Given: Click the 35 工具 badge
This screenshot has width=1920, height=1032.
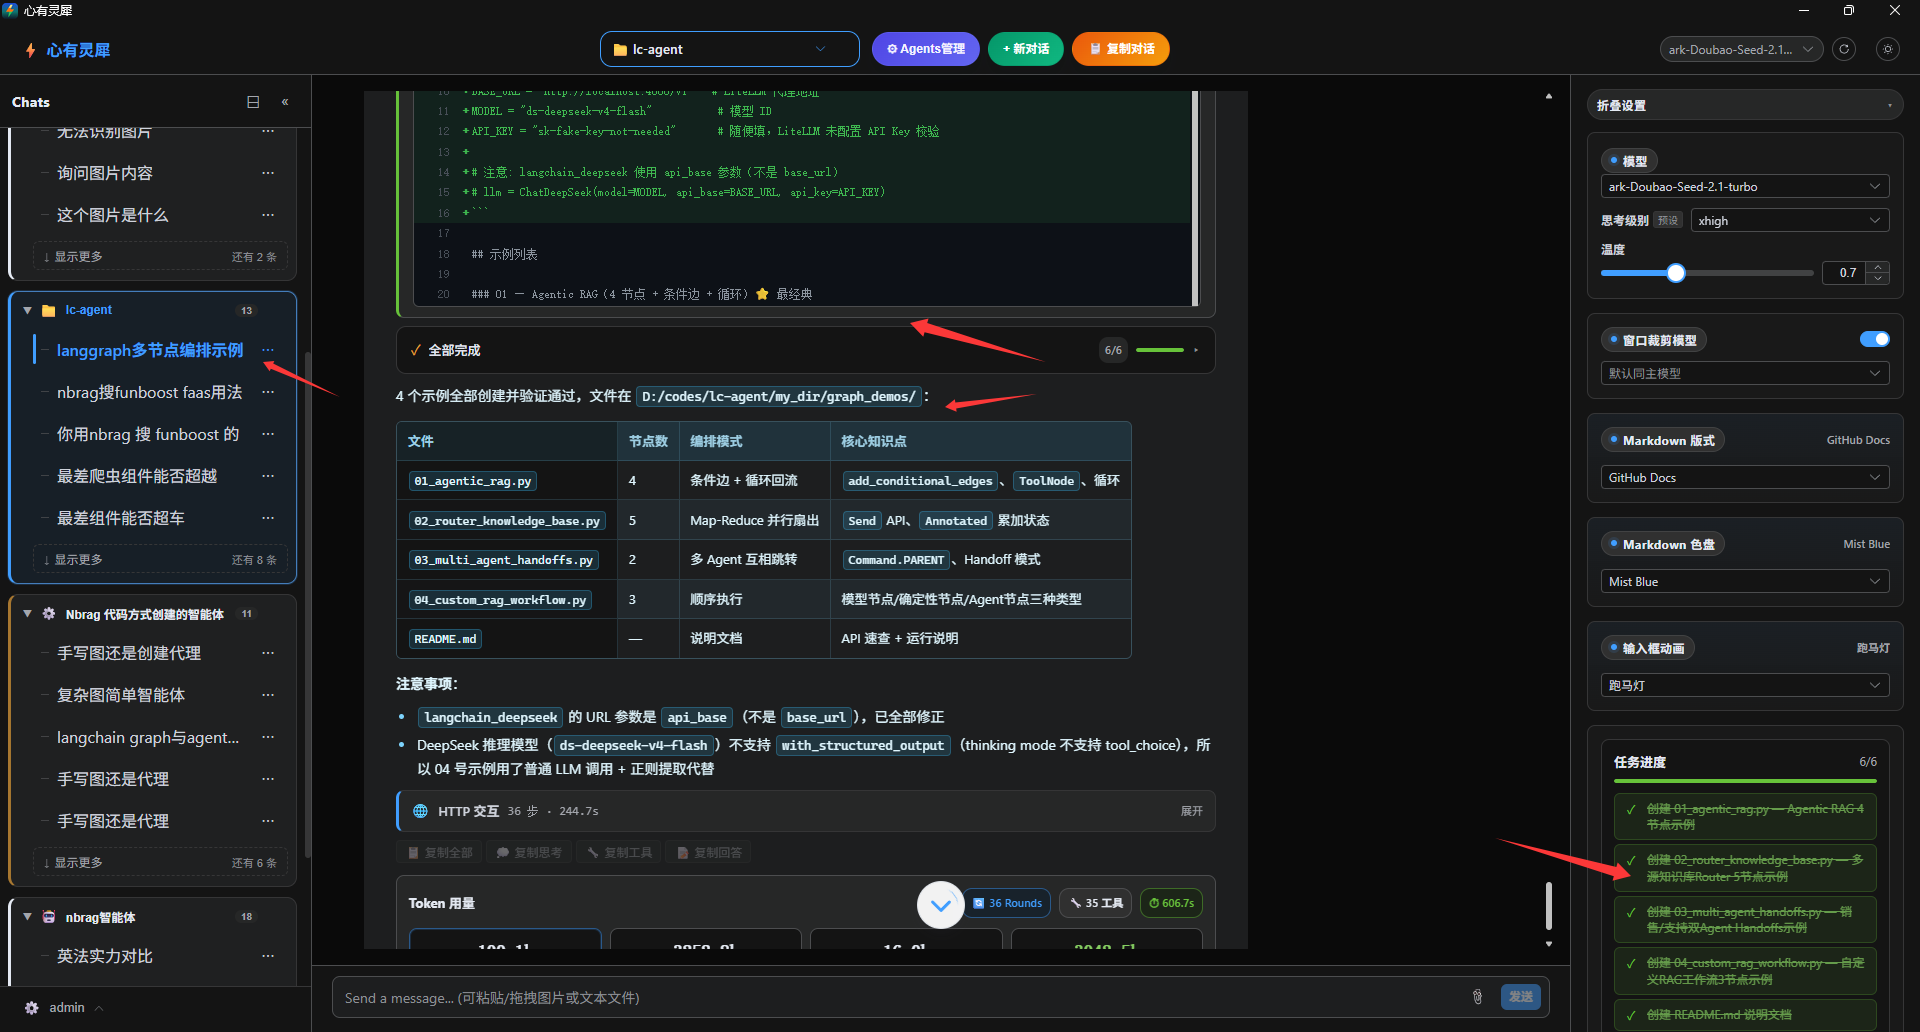Looking at the screenshot, I should [1096, 903].
